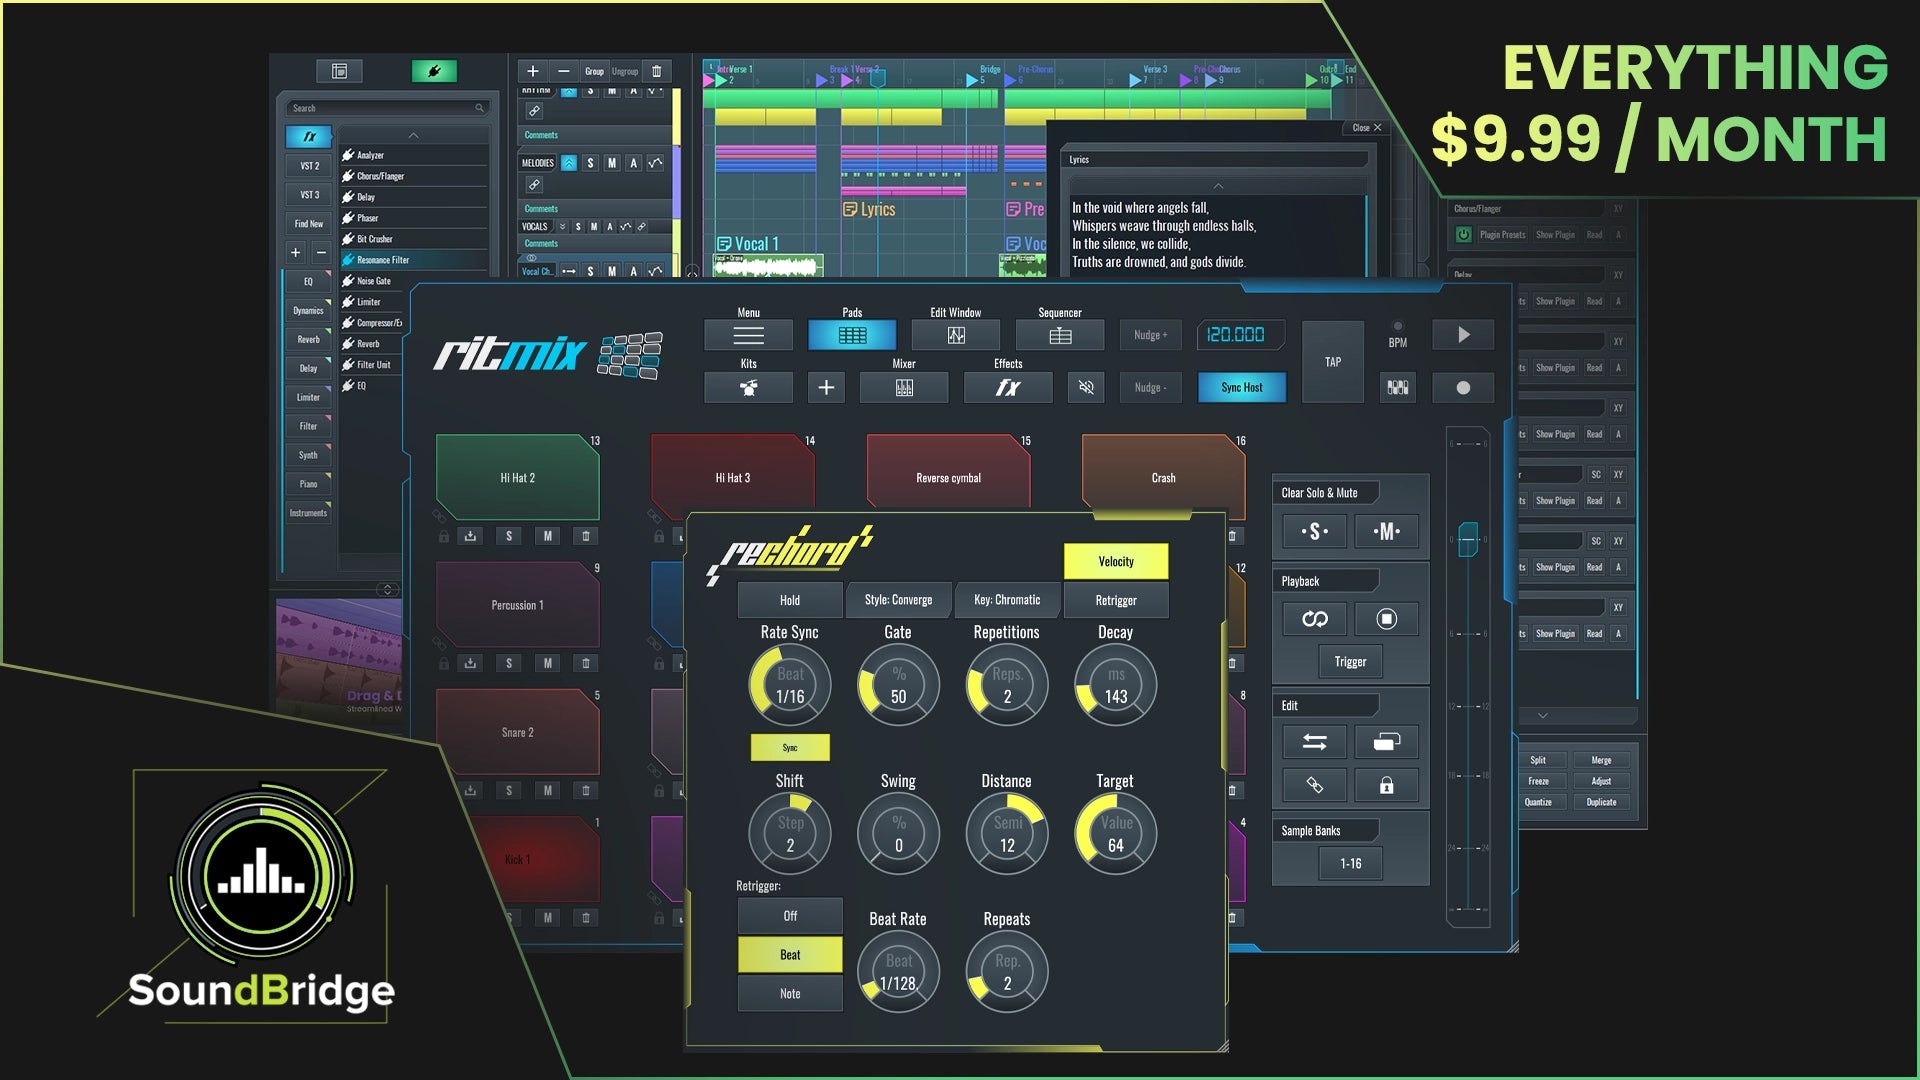Viewport: 1920px width, 1080px height.
Task: Switch to the Pads grid view
Action: [x=852, y=336]
